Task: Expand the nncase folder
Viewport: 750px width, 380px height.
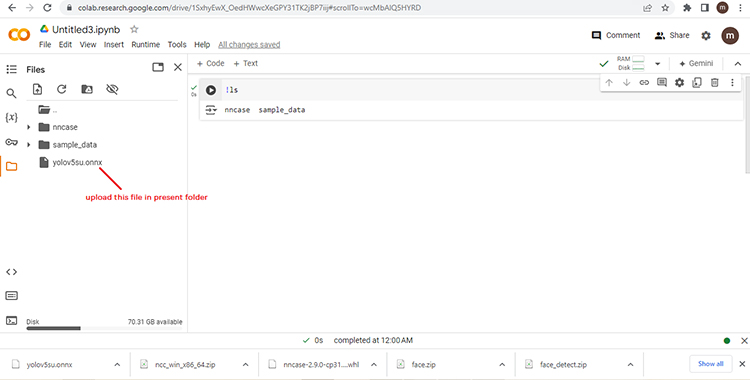Action: click(29, 127)
